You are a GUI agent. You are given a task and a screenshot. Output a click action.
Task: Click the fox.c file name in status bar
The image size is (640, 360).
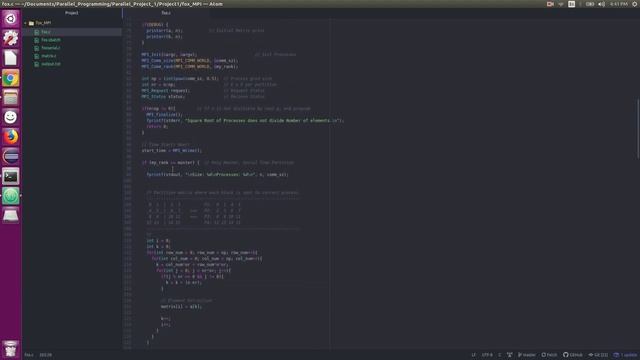click(x=29, y=355)
